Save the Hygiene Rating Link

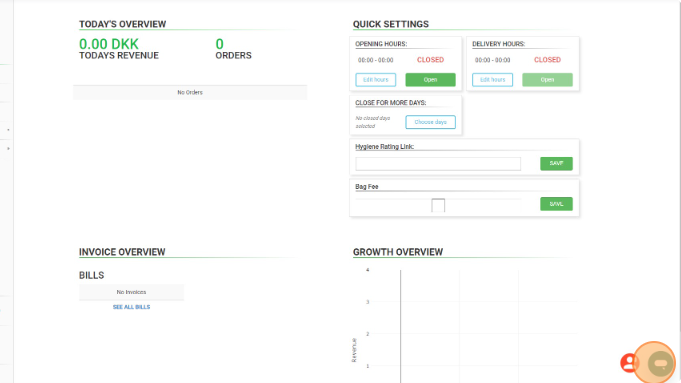[556, 163]
